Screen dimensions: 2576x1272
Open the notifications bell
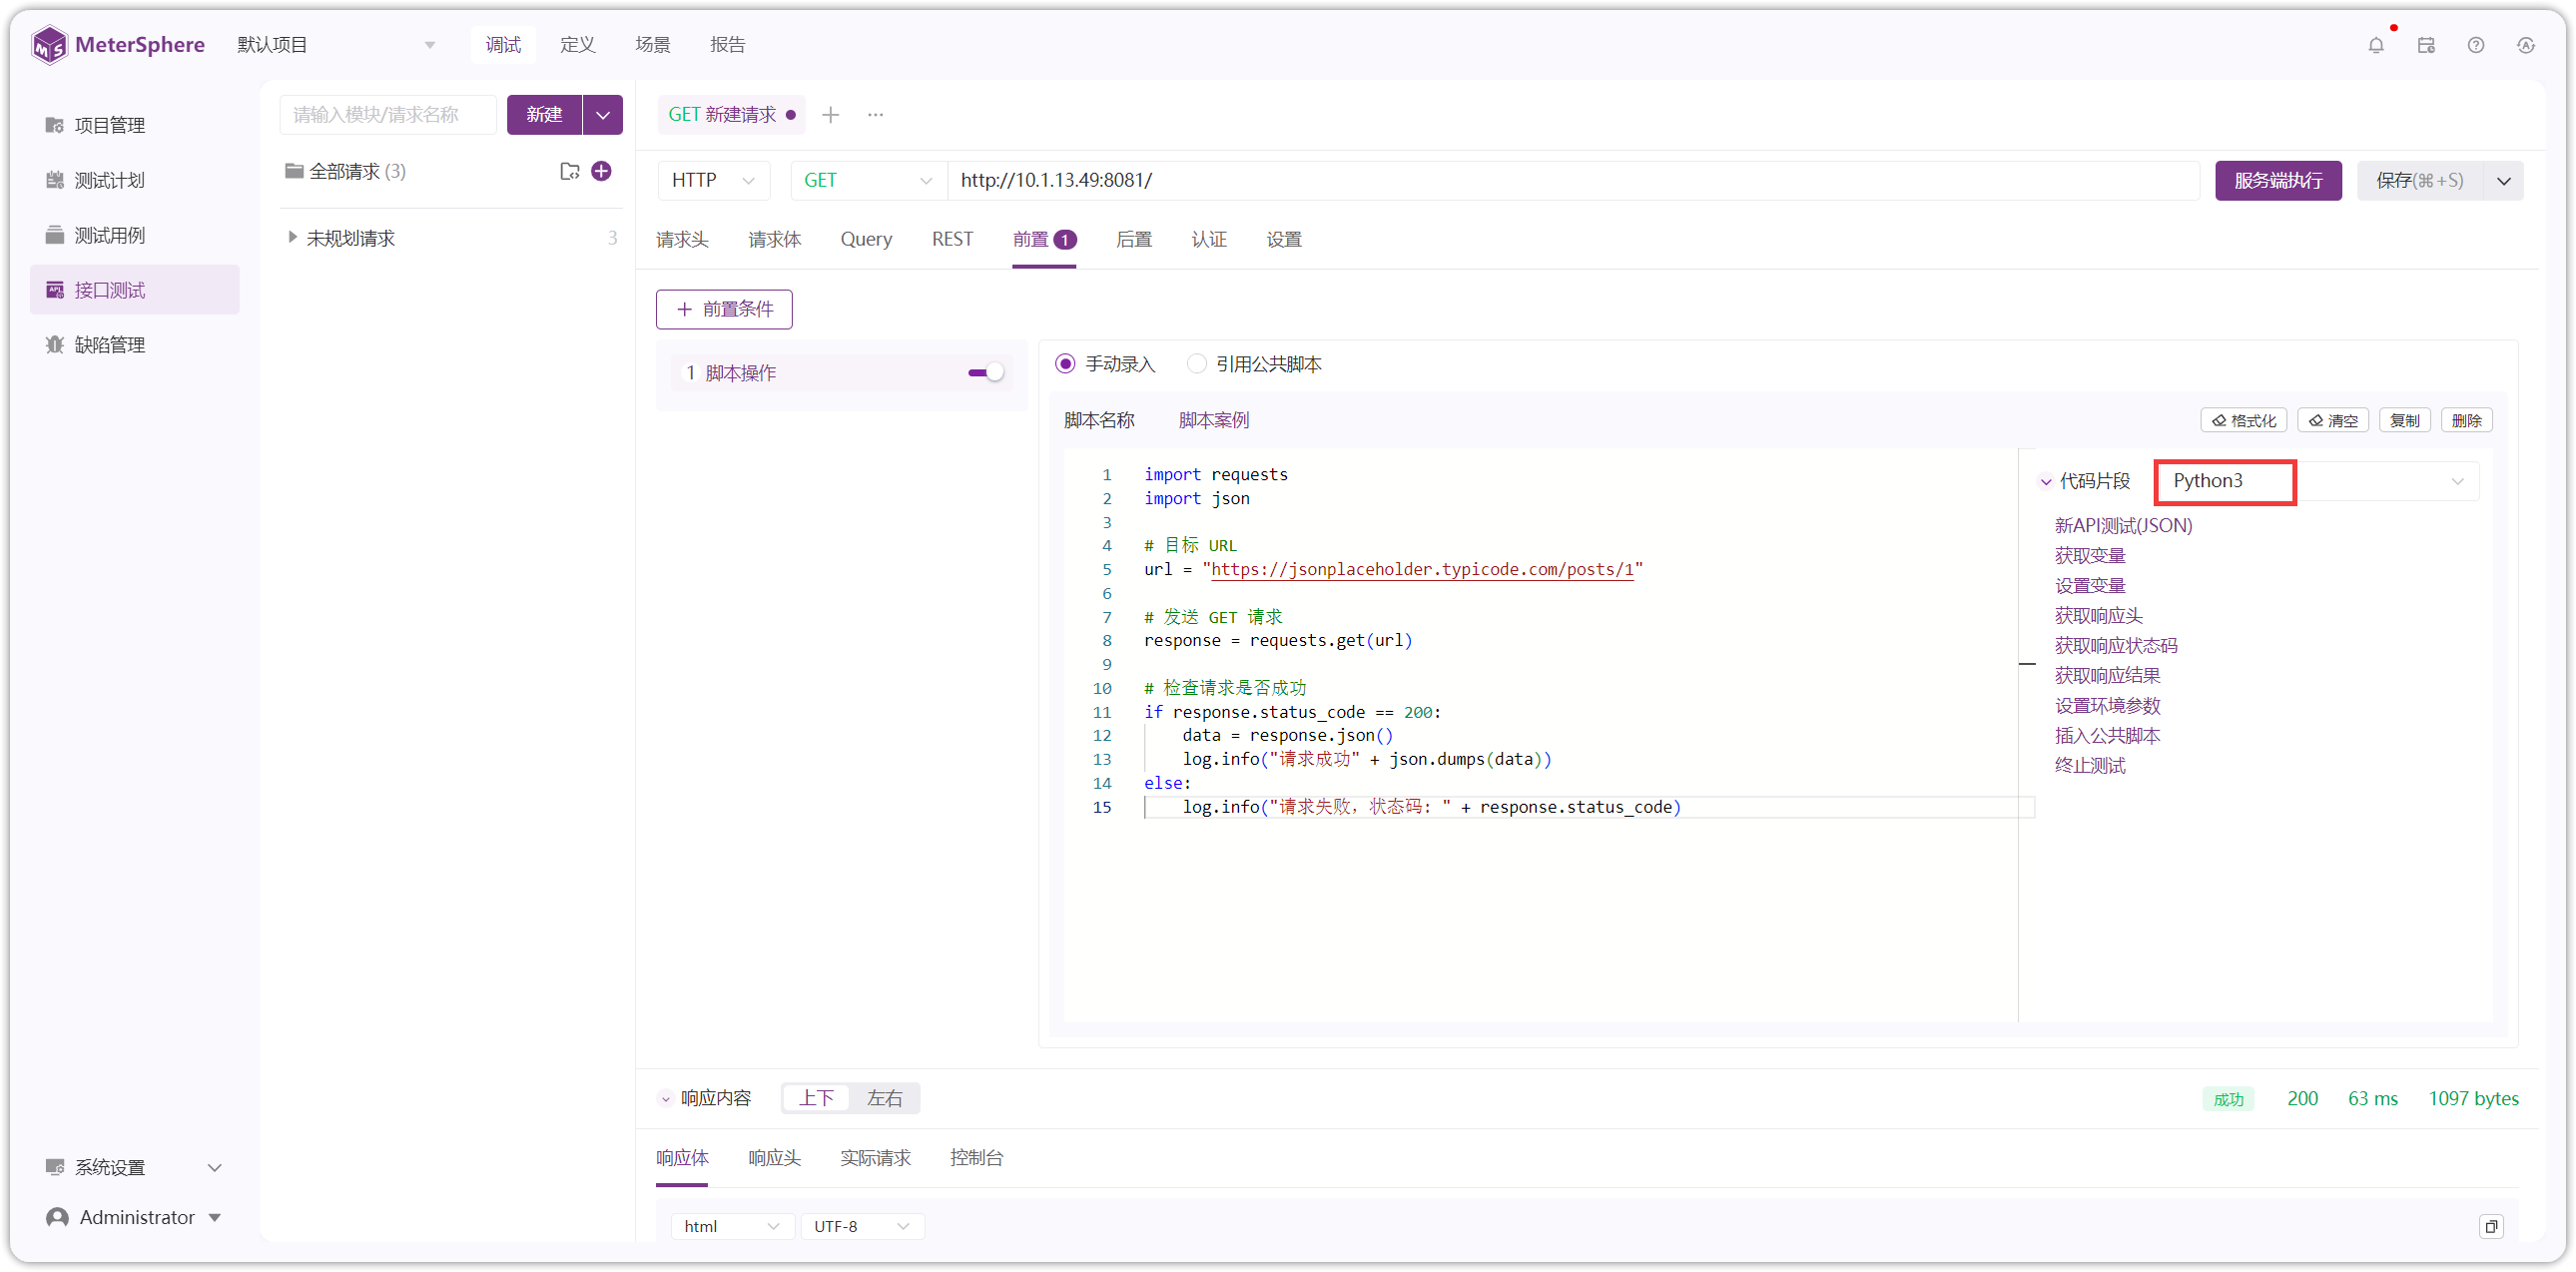tap(2376, 45)
